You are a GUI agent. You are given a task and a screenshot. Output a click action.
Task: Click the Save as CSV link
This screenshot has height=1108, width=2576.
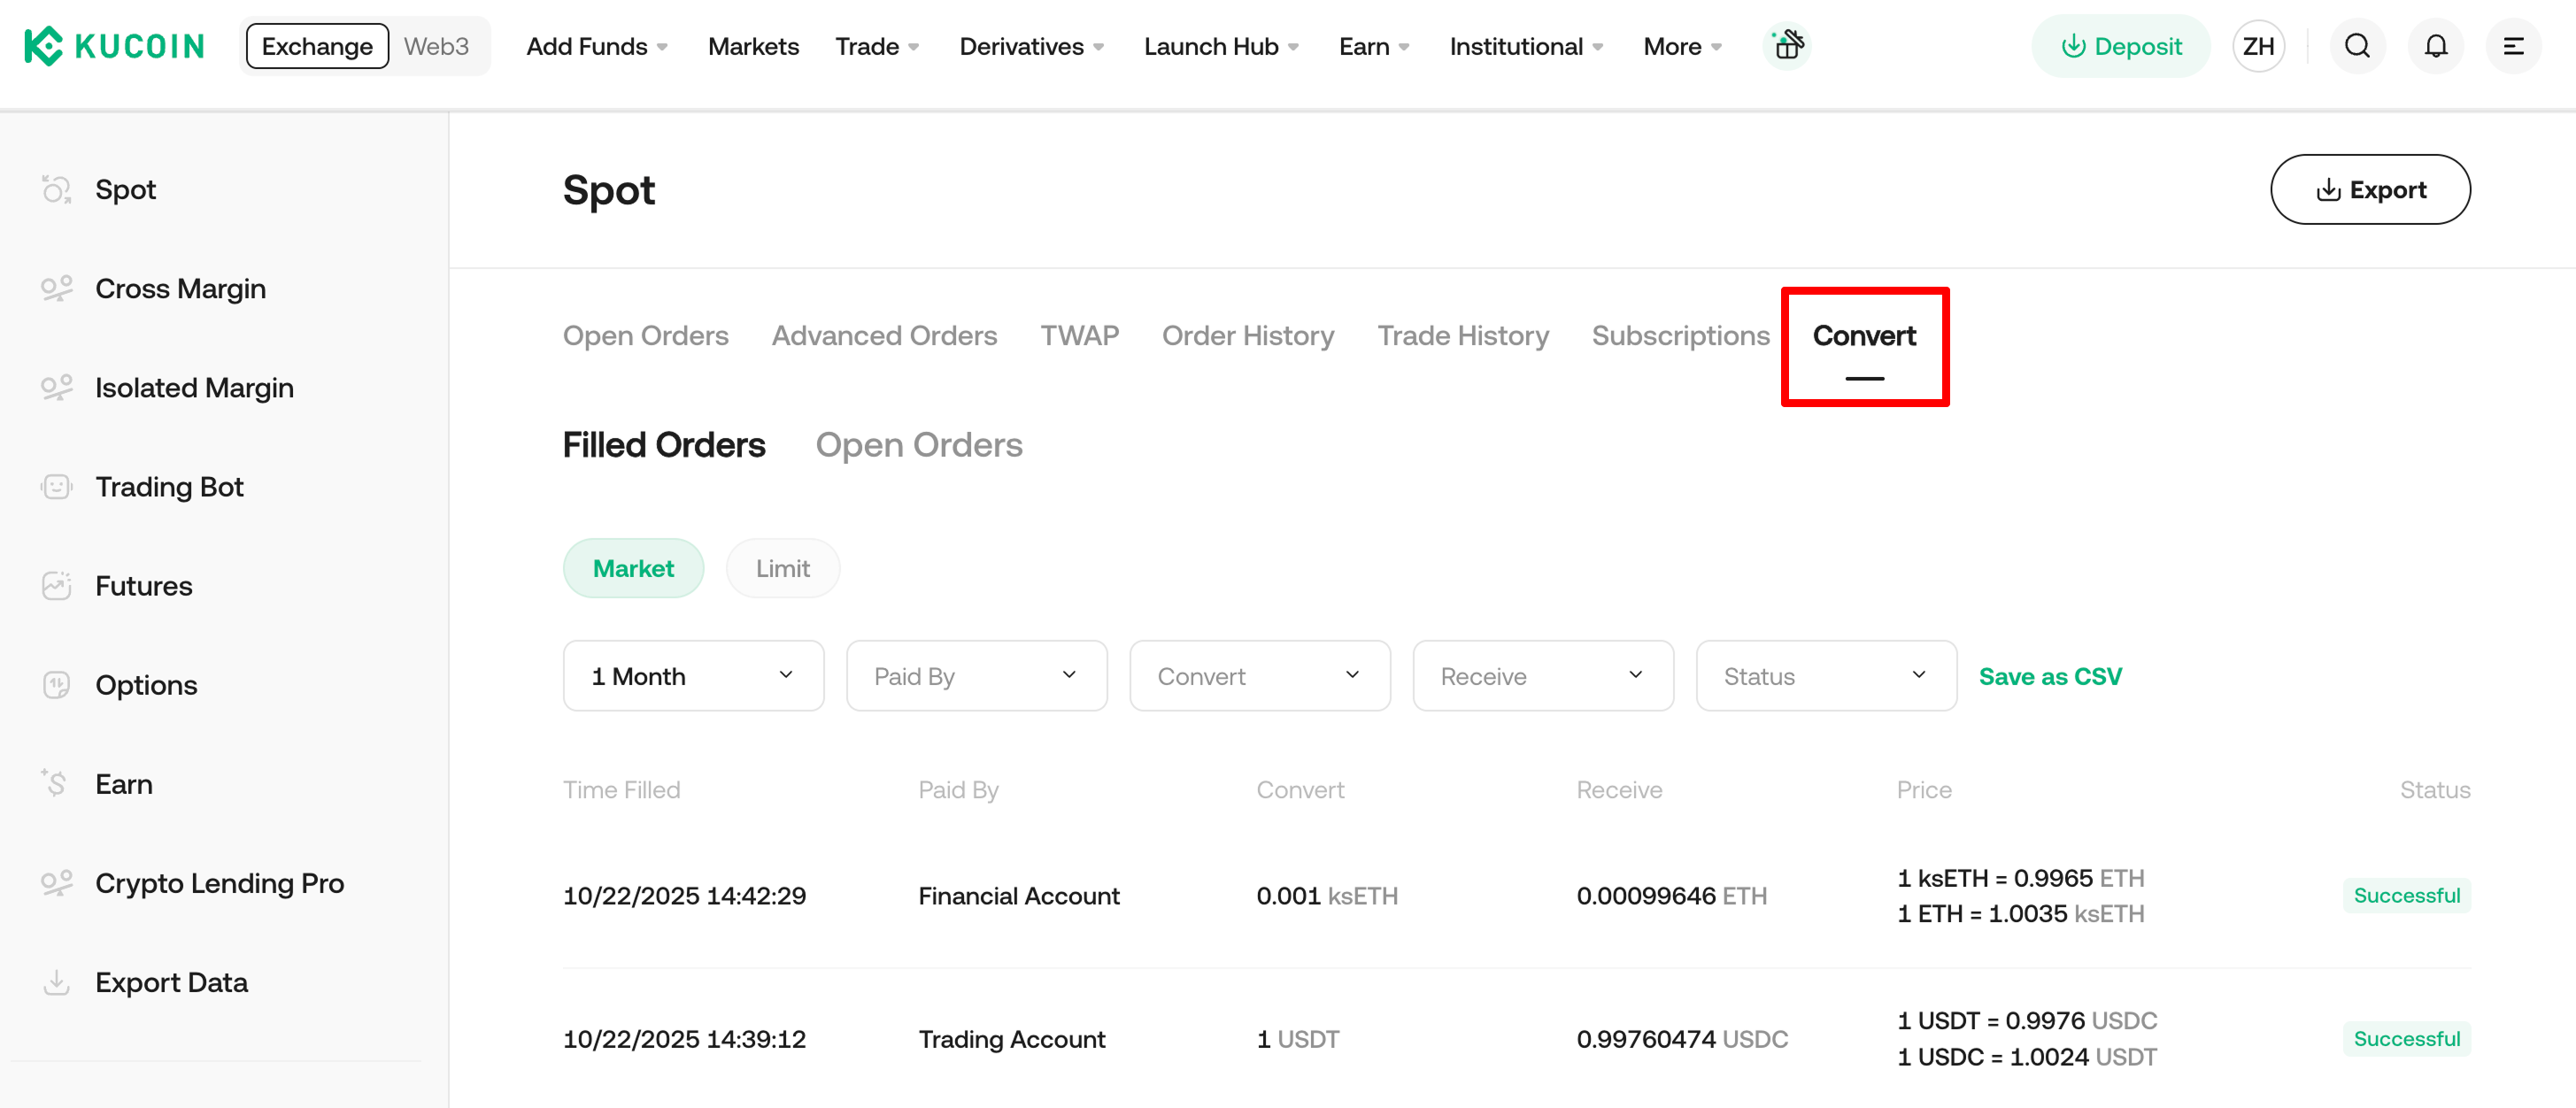coord(2050,676)
